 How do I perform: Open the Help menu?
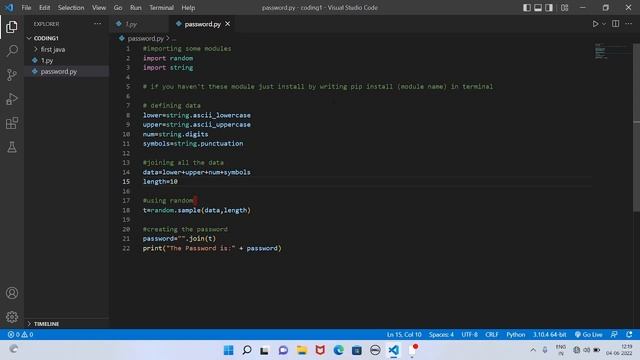pos(188,8)
